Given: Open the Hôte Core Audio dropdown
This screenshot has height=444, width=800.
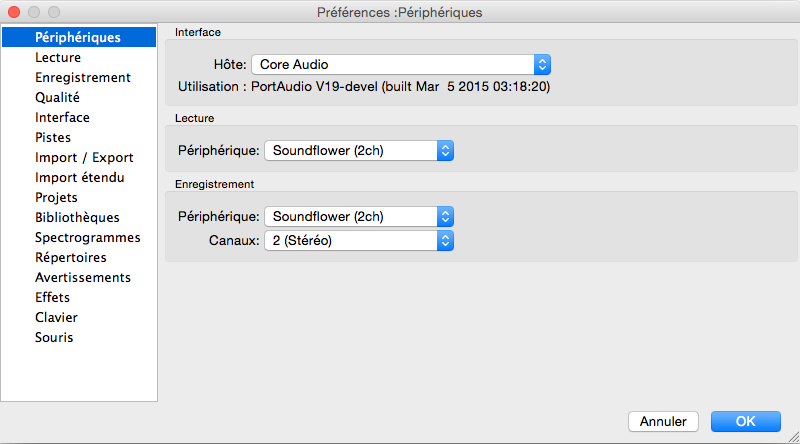Looking at the screenshot, I should (x=401, y=65).
